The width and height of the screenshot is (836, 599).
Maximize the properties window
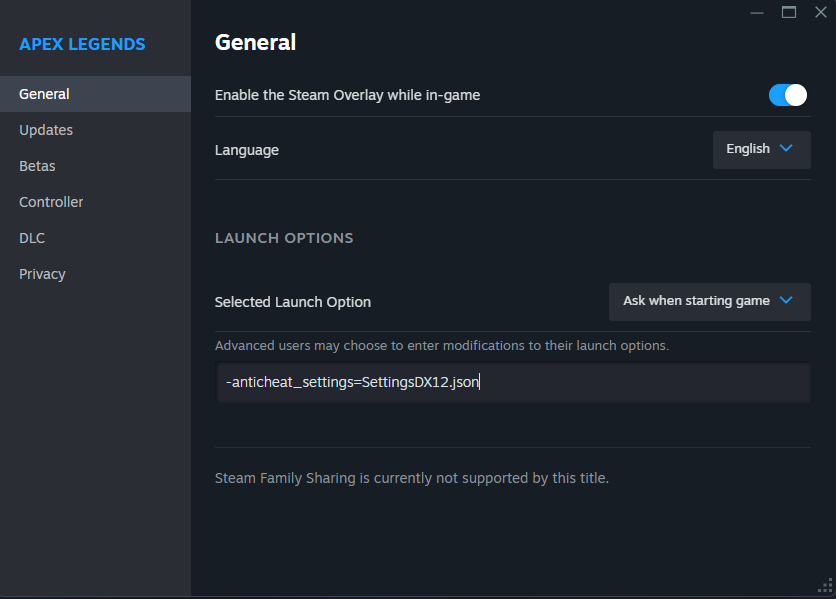point(789,12)
